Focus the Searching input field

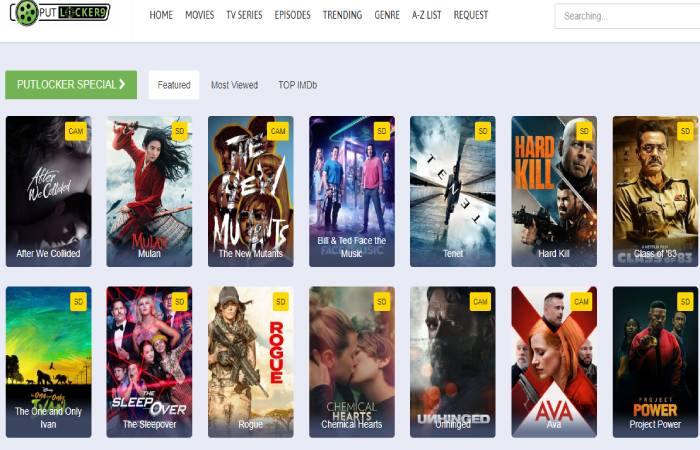coord(627,16)
